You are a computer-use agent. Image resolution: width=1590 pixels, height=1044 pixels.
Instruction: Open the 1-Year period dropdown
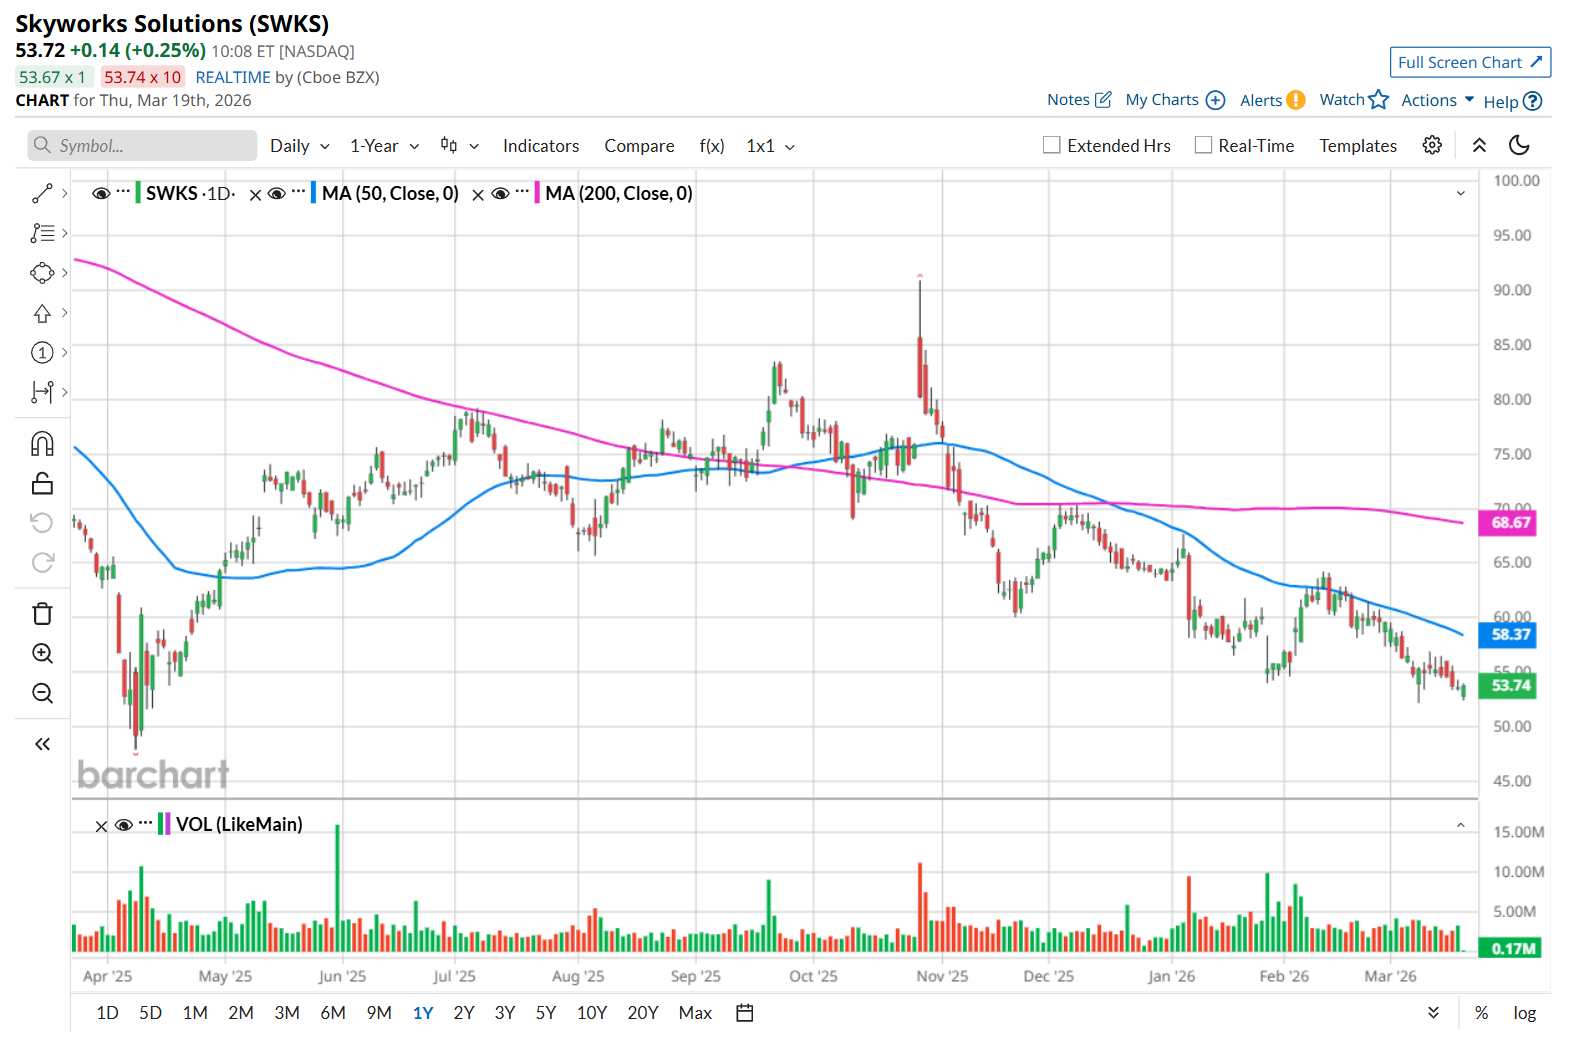385,146
